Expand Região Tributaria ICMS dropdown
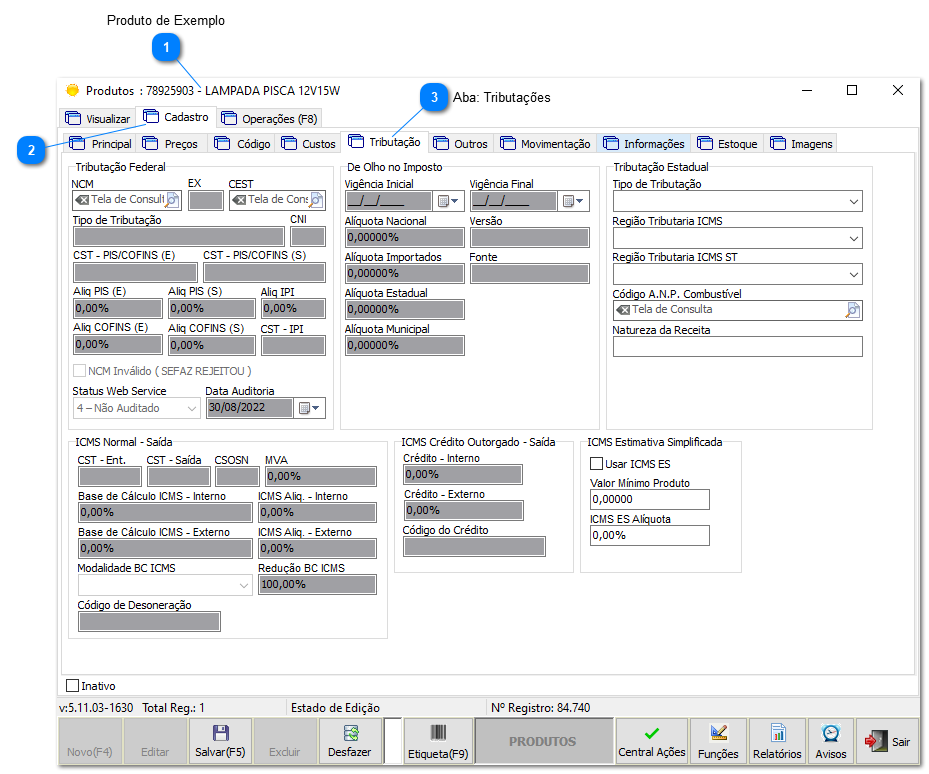This screenshot has width=929, height=774. (853, 238)
